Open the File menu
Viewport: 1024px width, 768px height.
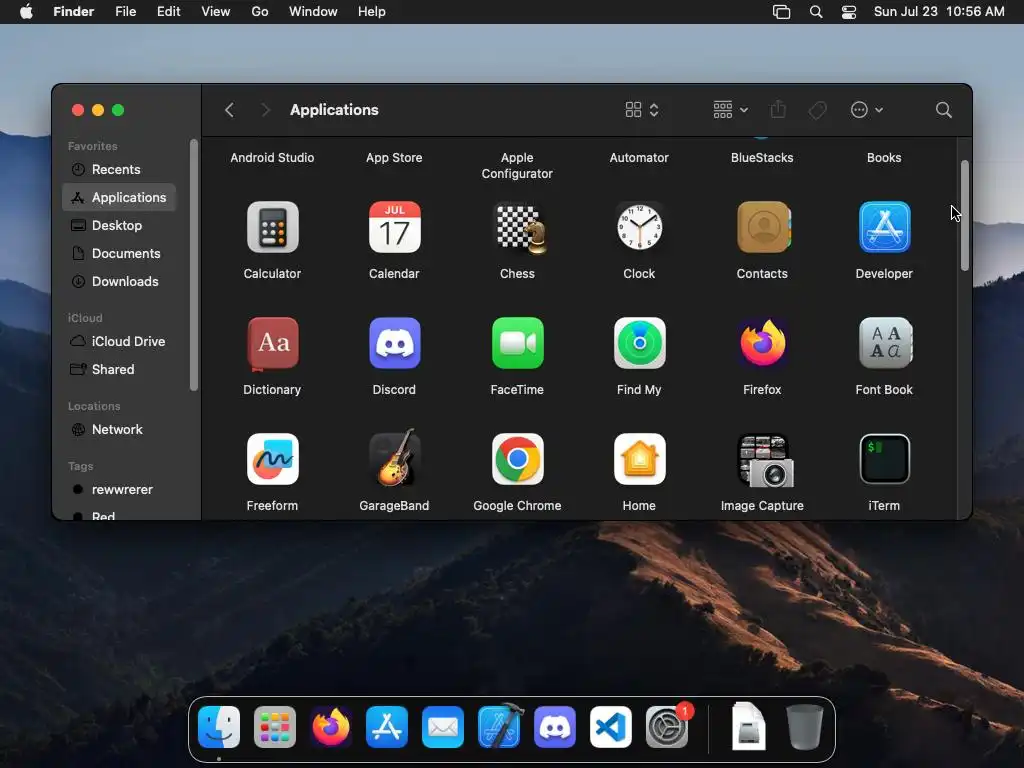click(125, 12)
